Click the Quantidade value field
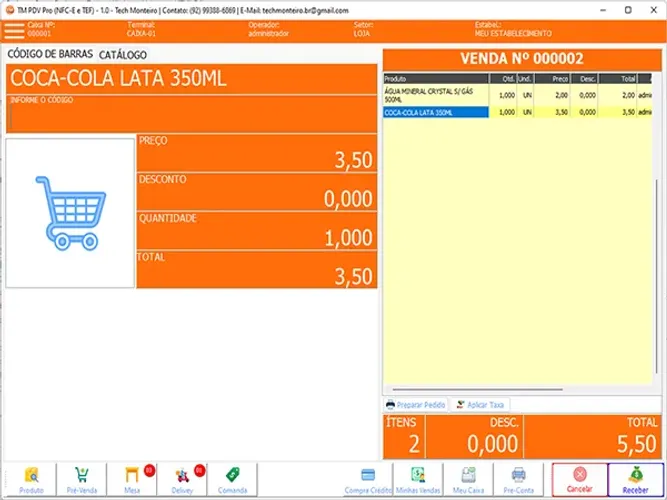The height and width of the screenshot is (500, 667). coord(257,231)
